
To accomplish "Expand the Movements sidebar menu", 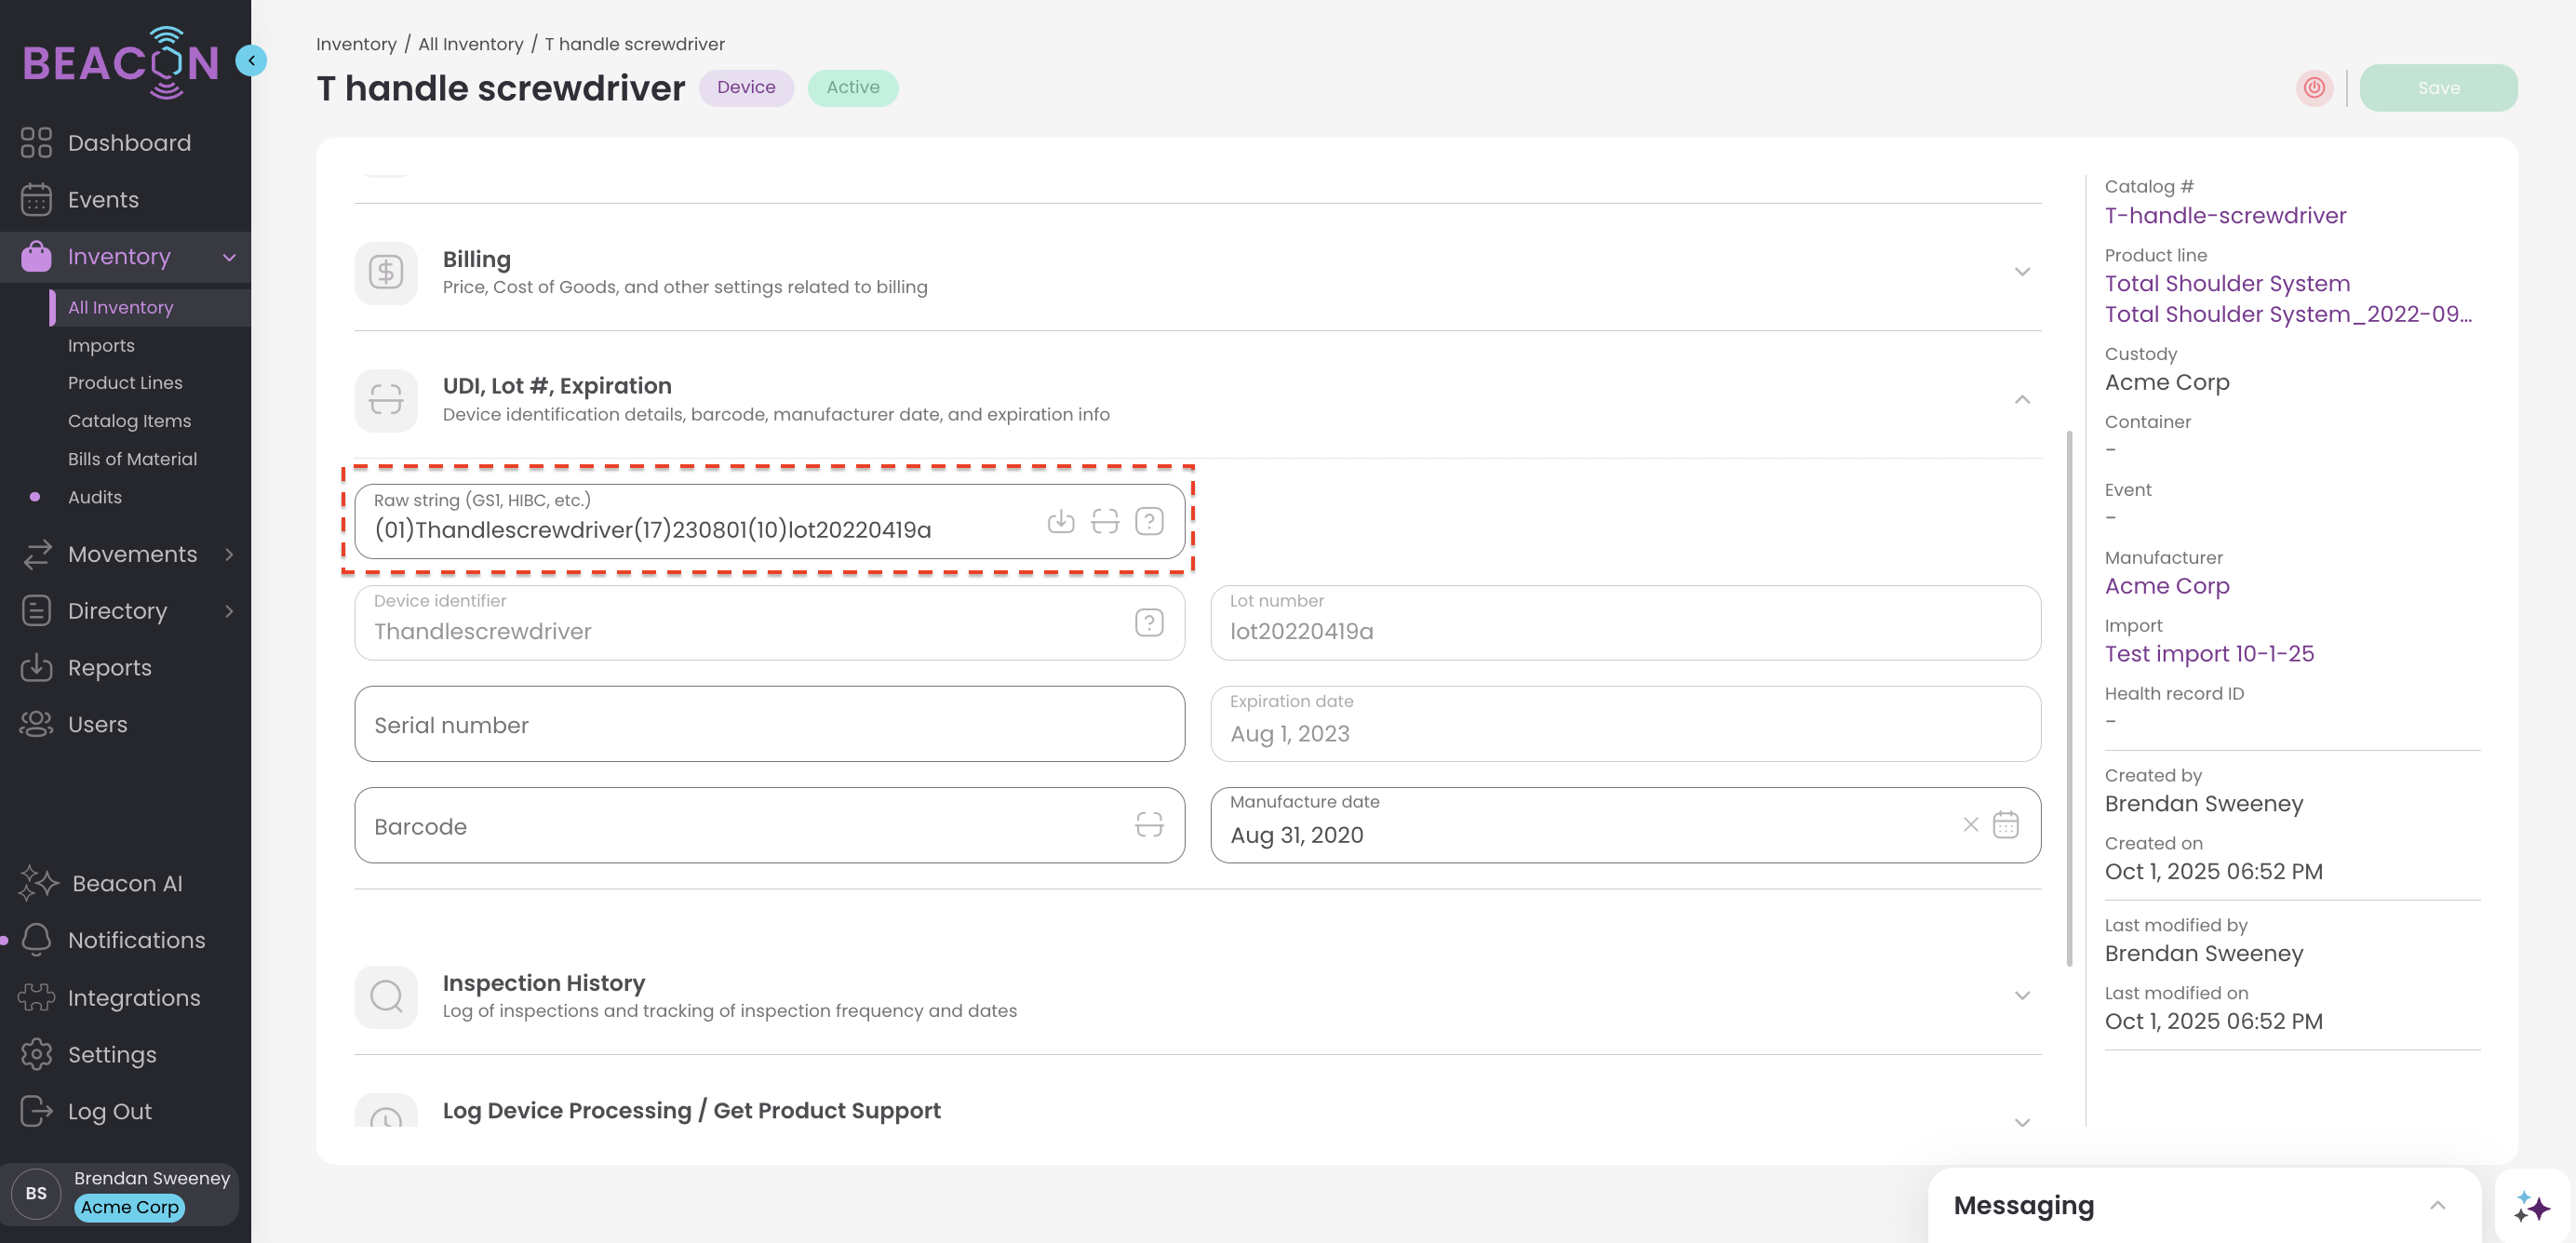I will coord(132,554).
